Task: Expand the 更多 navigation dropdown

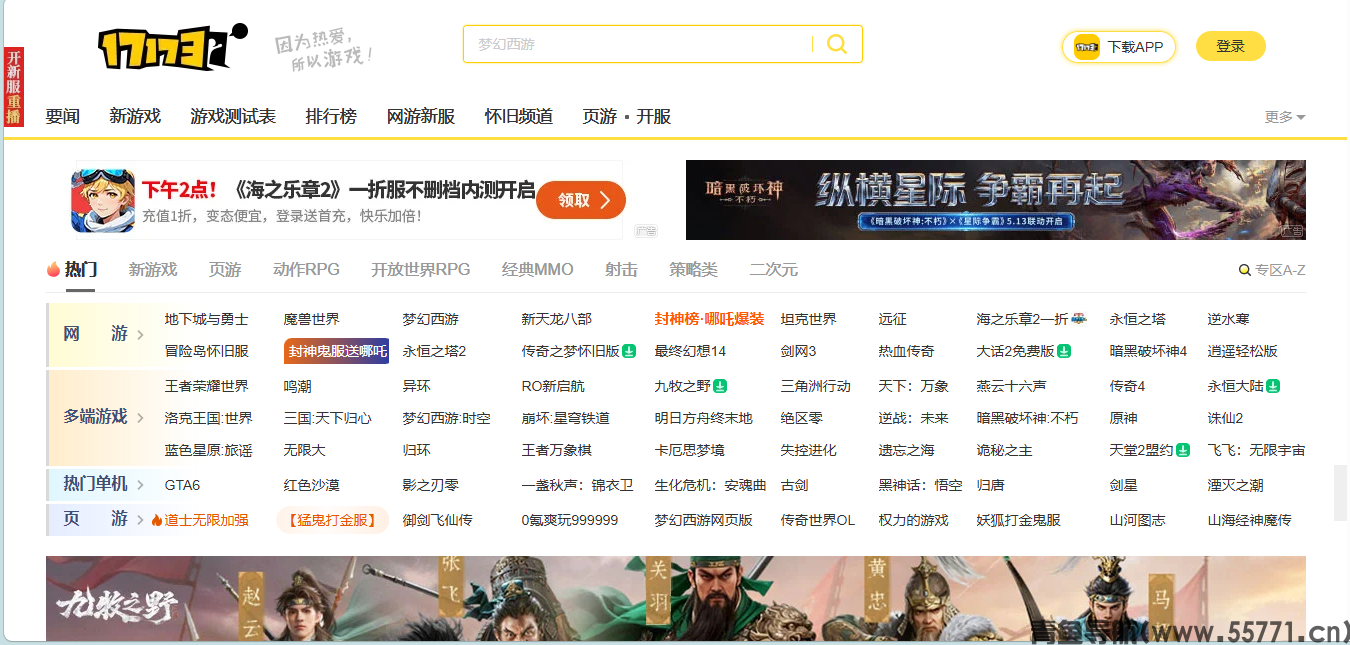Action: point(1285,117)
